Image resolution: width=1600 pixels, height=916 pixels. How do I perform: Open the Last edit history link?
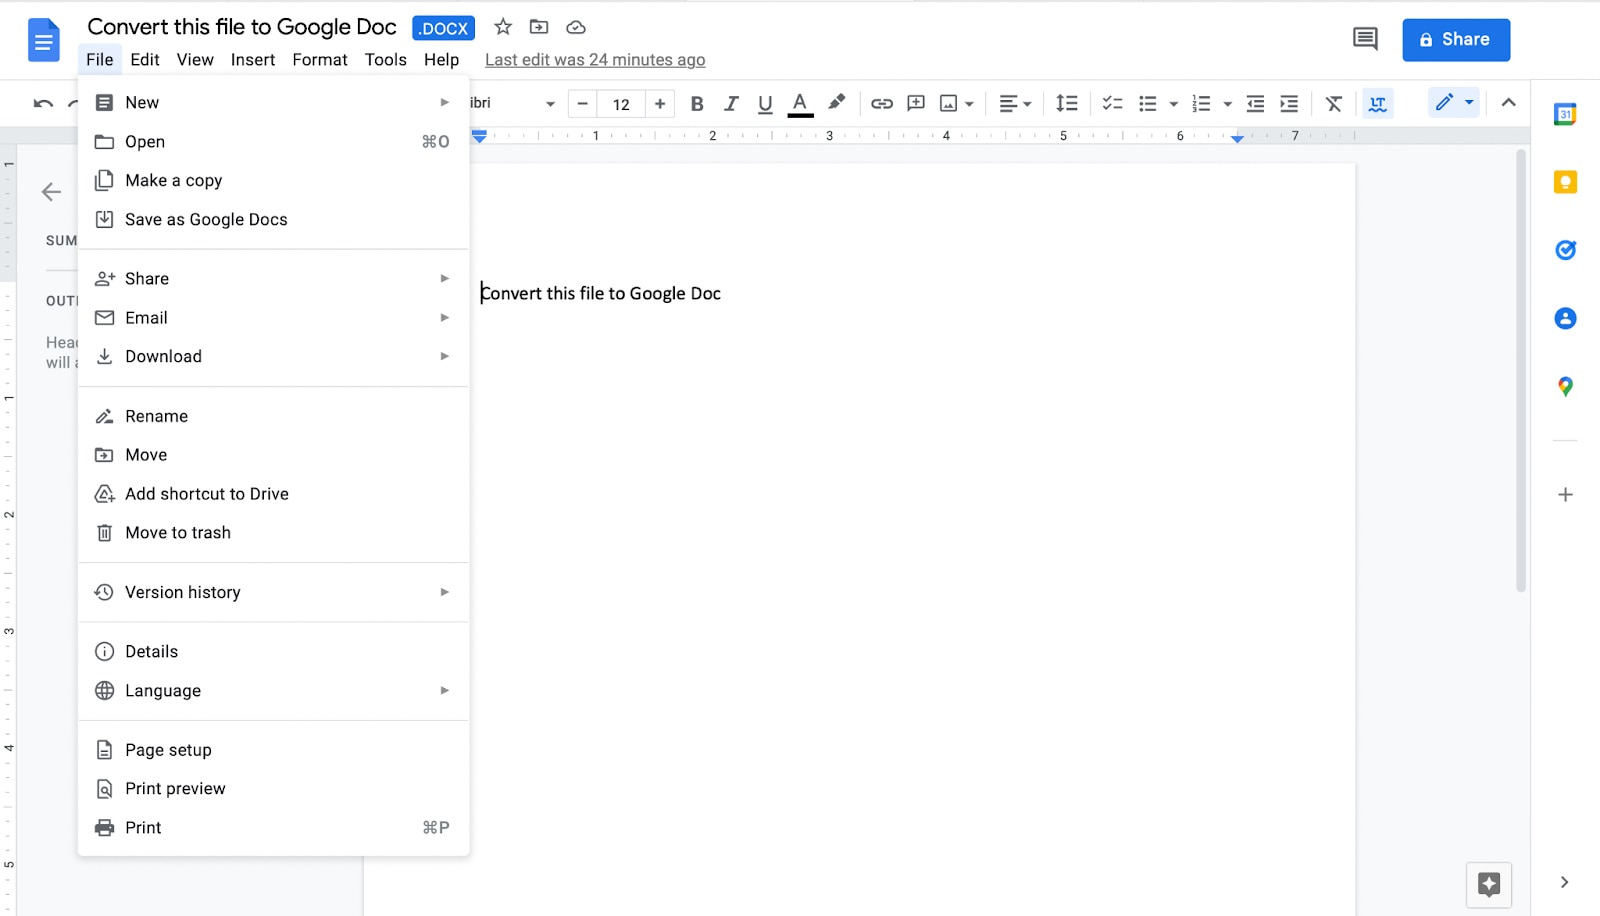[x=595, y=60]
